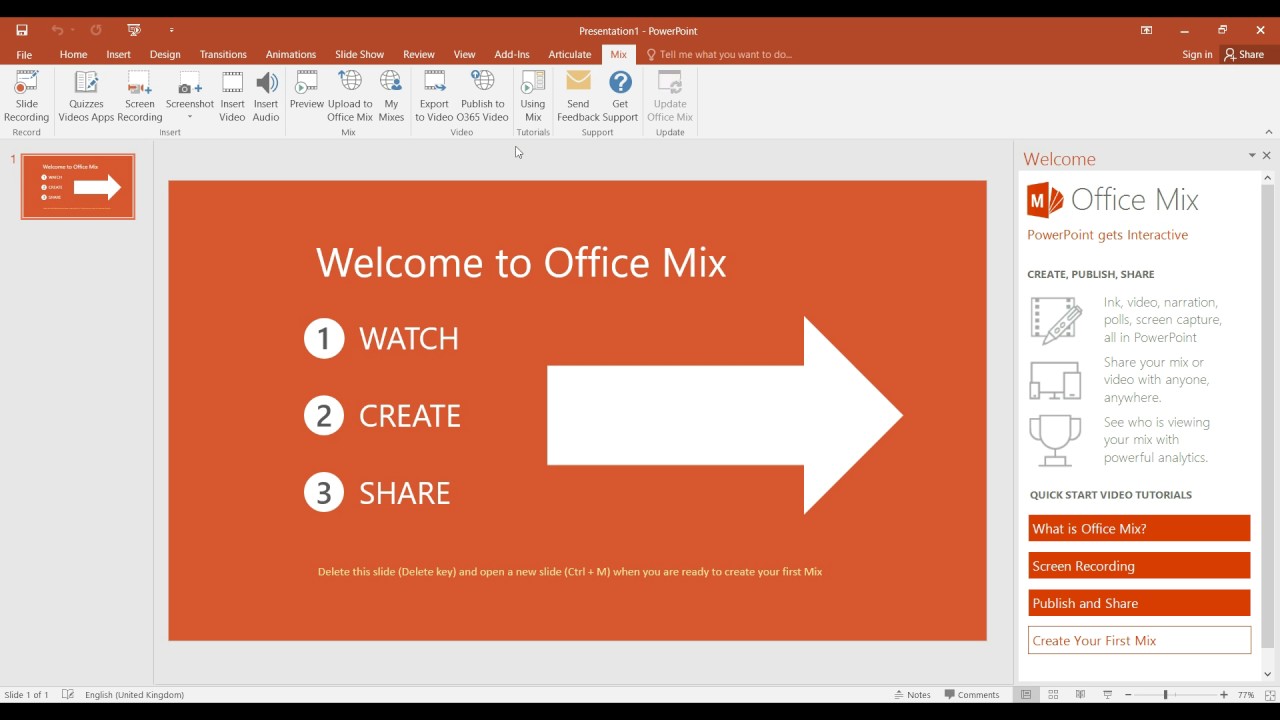This screenshot has width=1280, height=720.
Task: Fit slide to current window
Action: [x=1270, y=695]
